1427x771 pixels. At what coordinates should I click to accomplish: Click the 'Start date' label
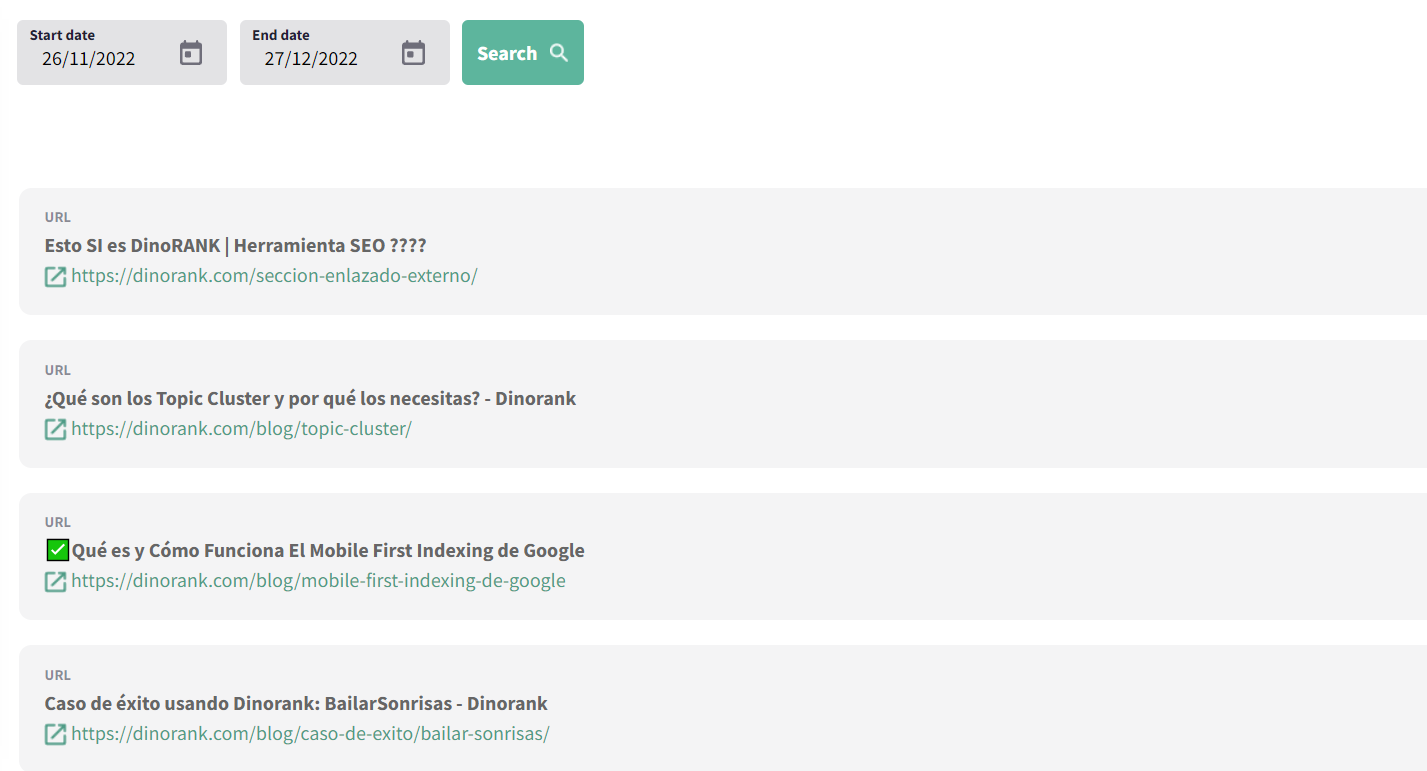62,35
